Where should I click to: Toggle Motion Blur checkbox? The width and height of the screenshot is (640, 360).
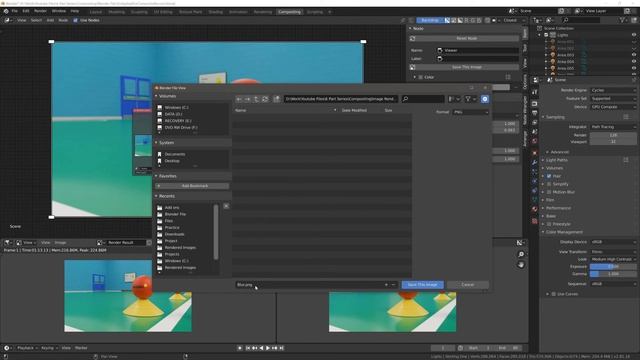549,192
